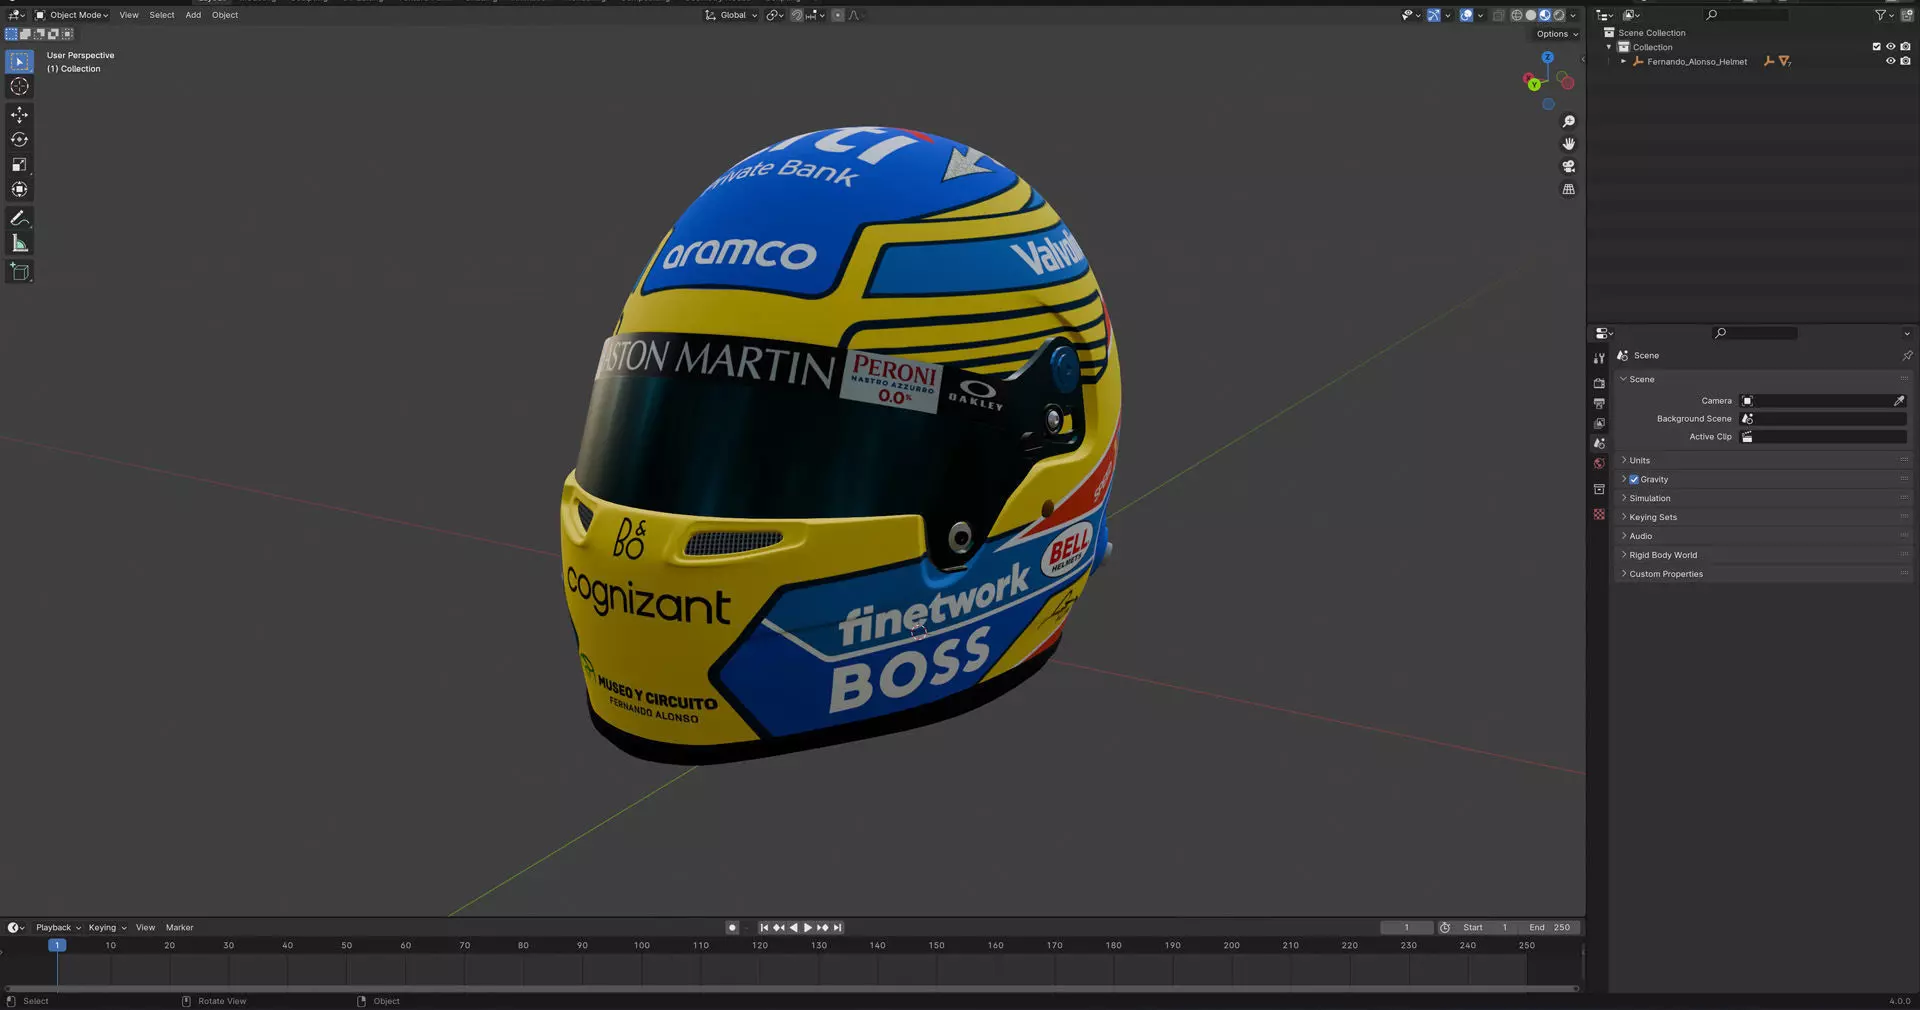This screenshot has width=1920, height=1010.
Task: Hide Fernando_Alonso_Helmet with eye icon
Action: pyautogui.click(x=1890, y=61)
